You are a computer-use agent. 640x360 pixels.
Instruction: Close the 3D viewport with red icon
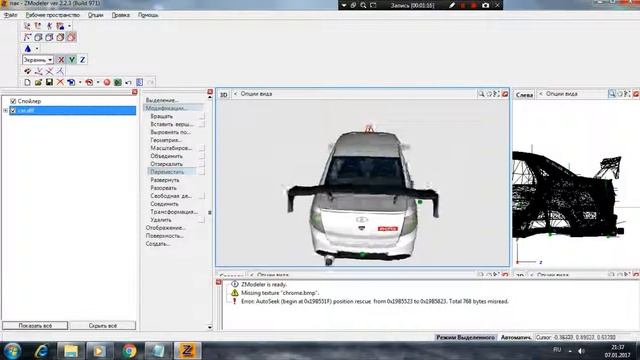click(x=505, y=94)
